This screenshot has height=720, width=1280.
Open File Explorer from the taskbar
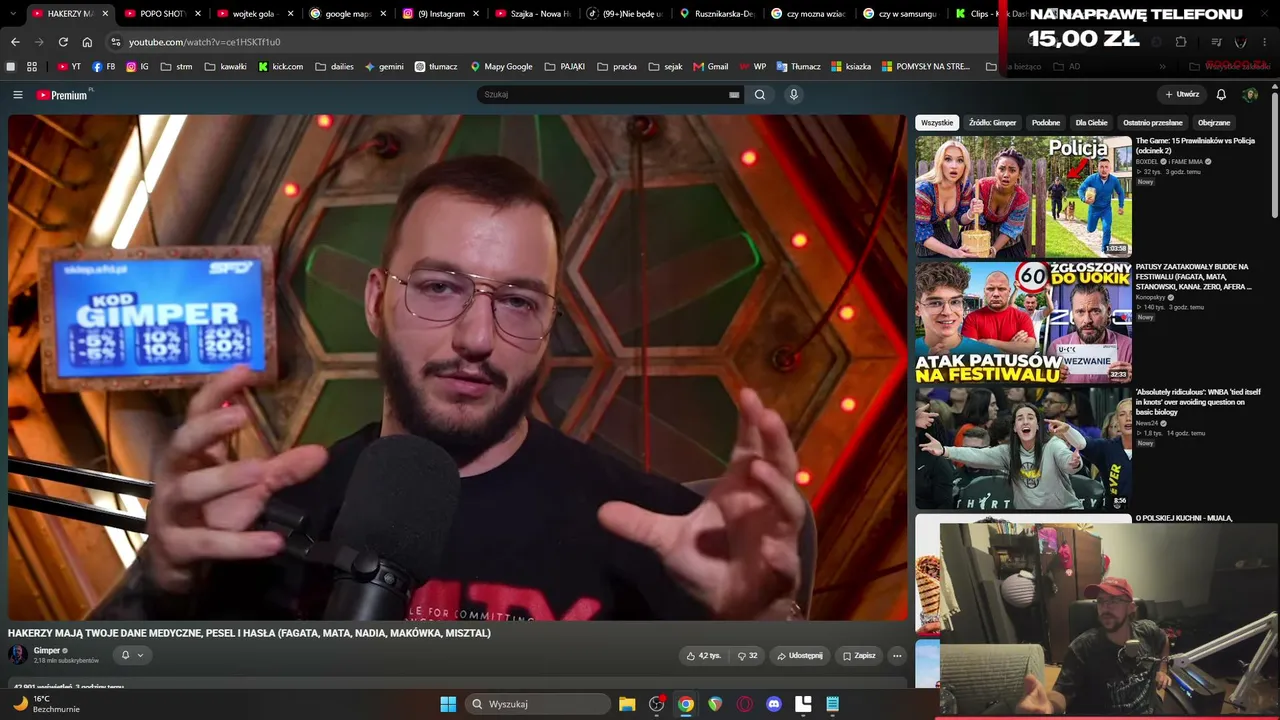pyautogui.click(x=627, y=704)
